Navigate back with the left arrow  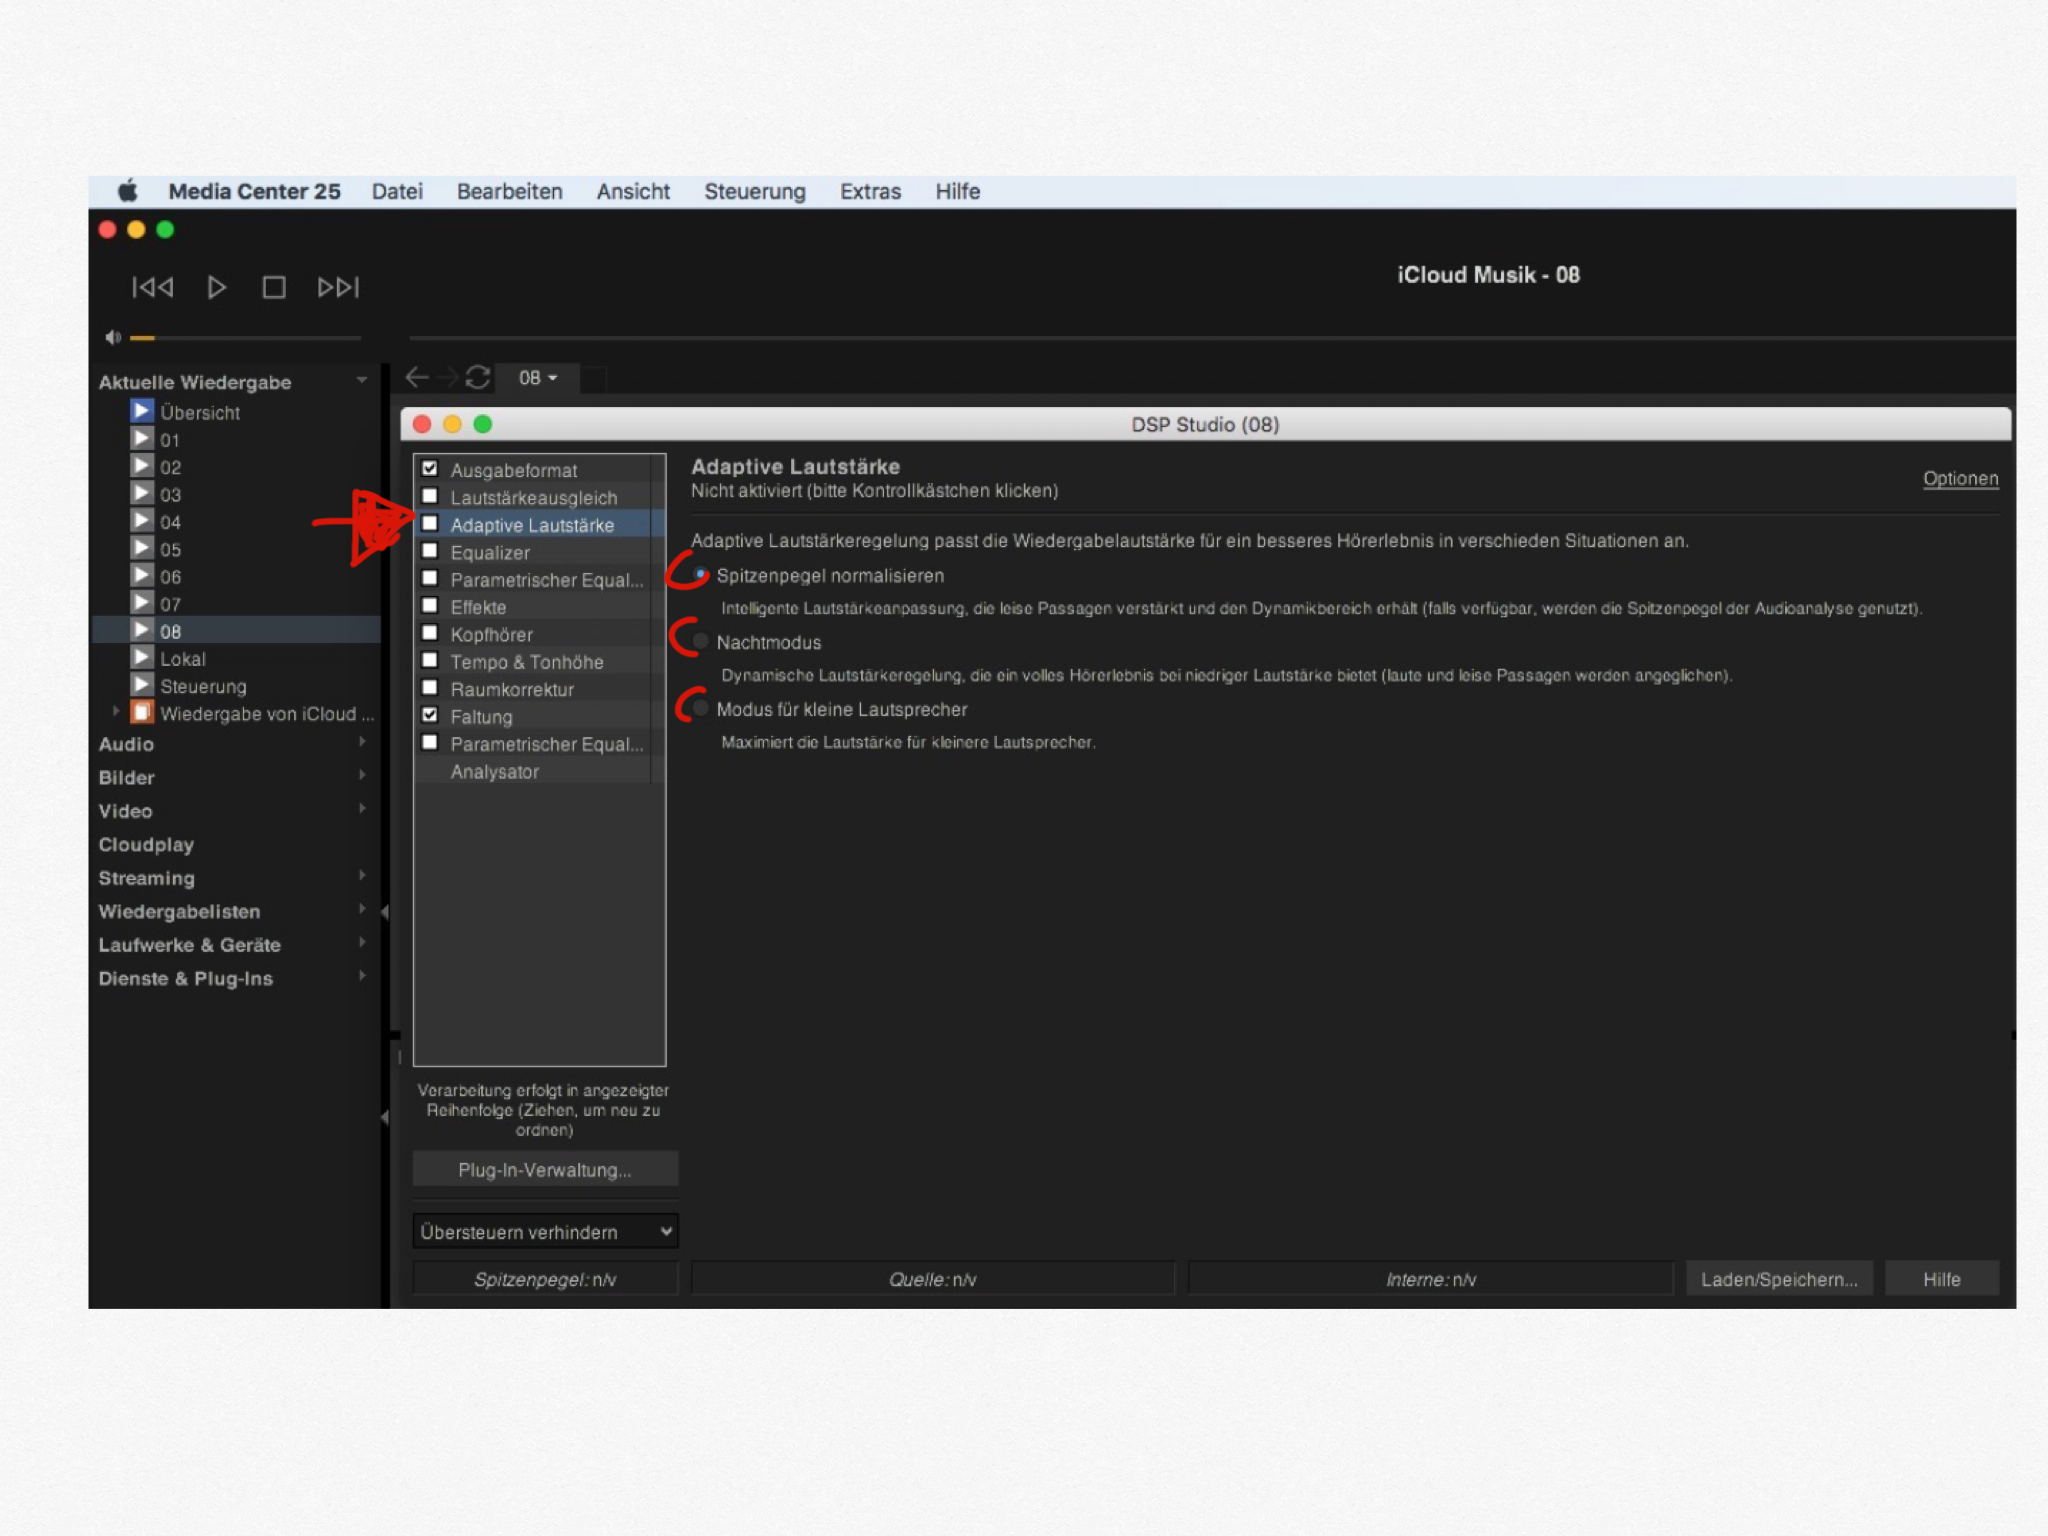point(417,377)
